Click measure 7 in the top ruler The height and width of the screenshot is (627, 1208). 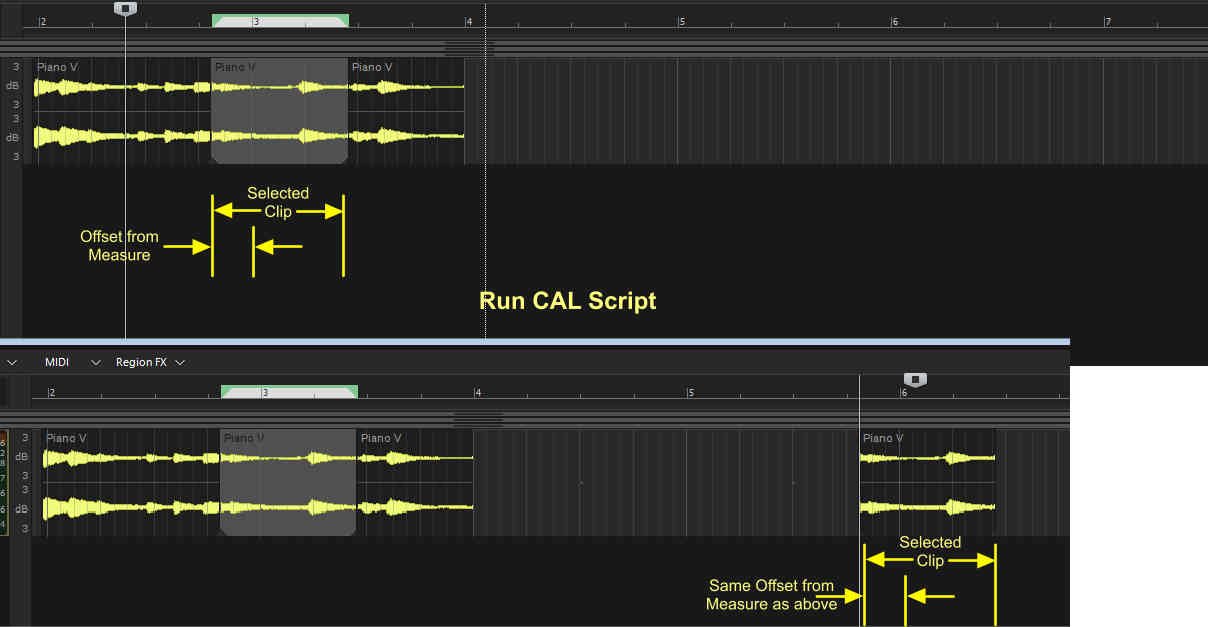(1107, 21)
